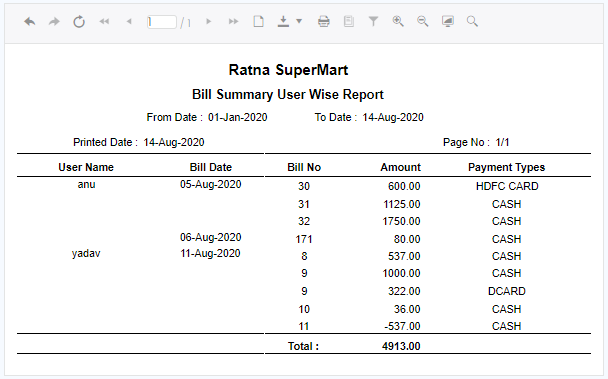Viewport: 608px width, 379px height.
Task: Click the Bill No column header
Action: point(304,167)
